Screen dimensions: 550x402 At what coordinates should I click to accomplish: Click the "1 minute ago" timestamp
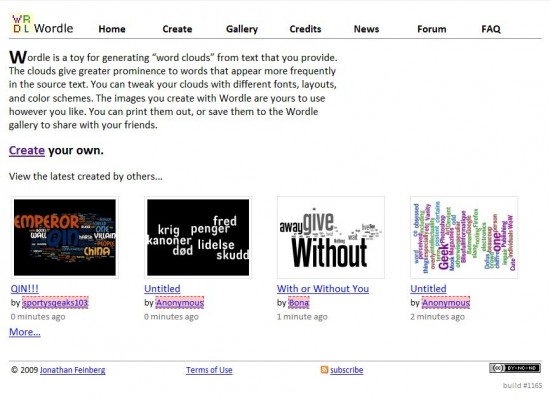302,317
